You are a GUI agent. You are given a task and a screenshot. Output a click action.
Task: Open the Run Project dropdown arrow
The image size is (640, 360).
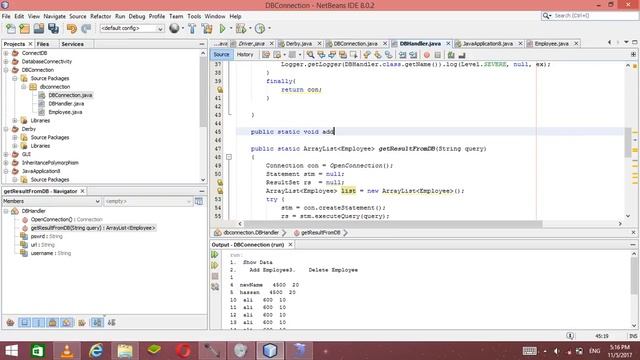click(x=230, y=29)
